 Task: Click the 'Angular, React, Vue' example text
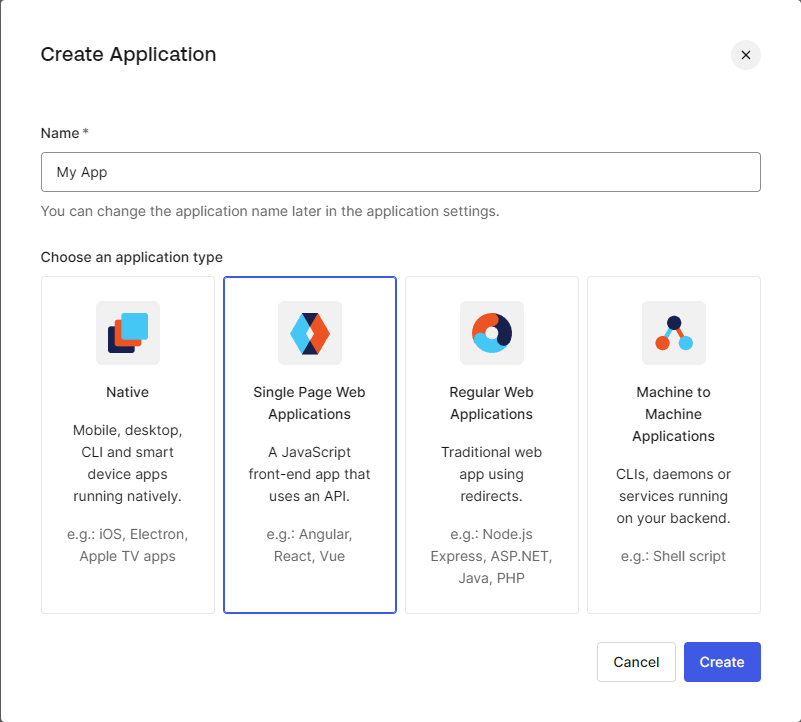(x=310, y=545)
